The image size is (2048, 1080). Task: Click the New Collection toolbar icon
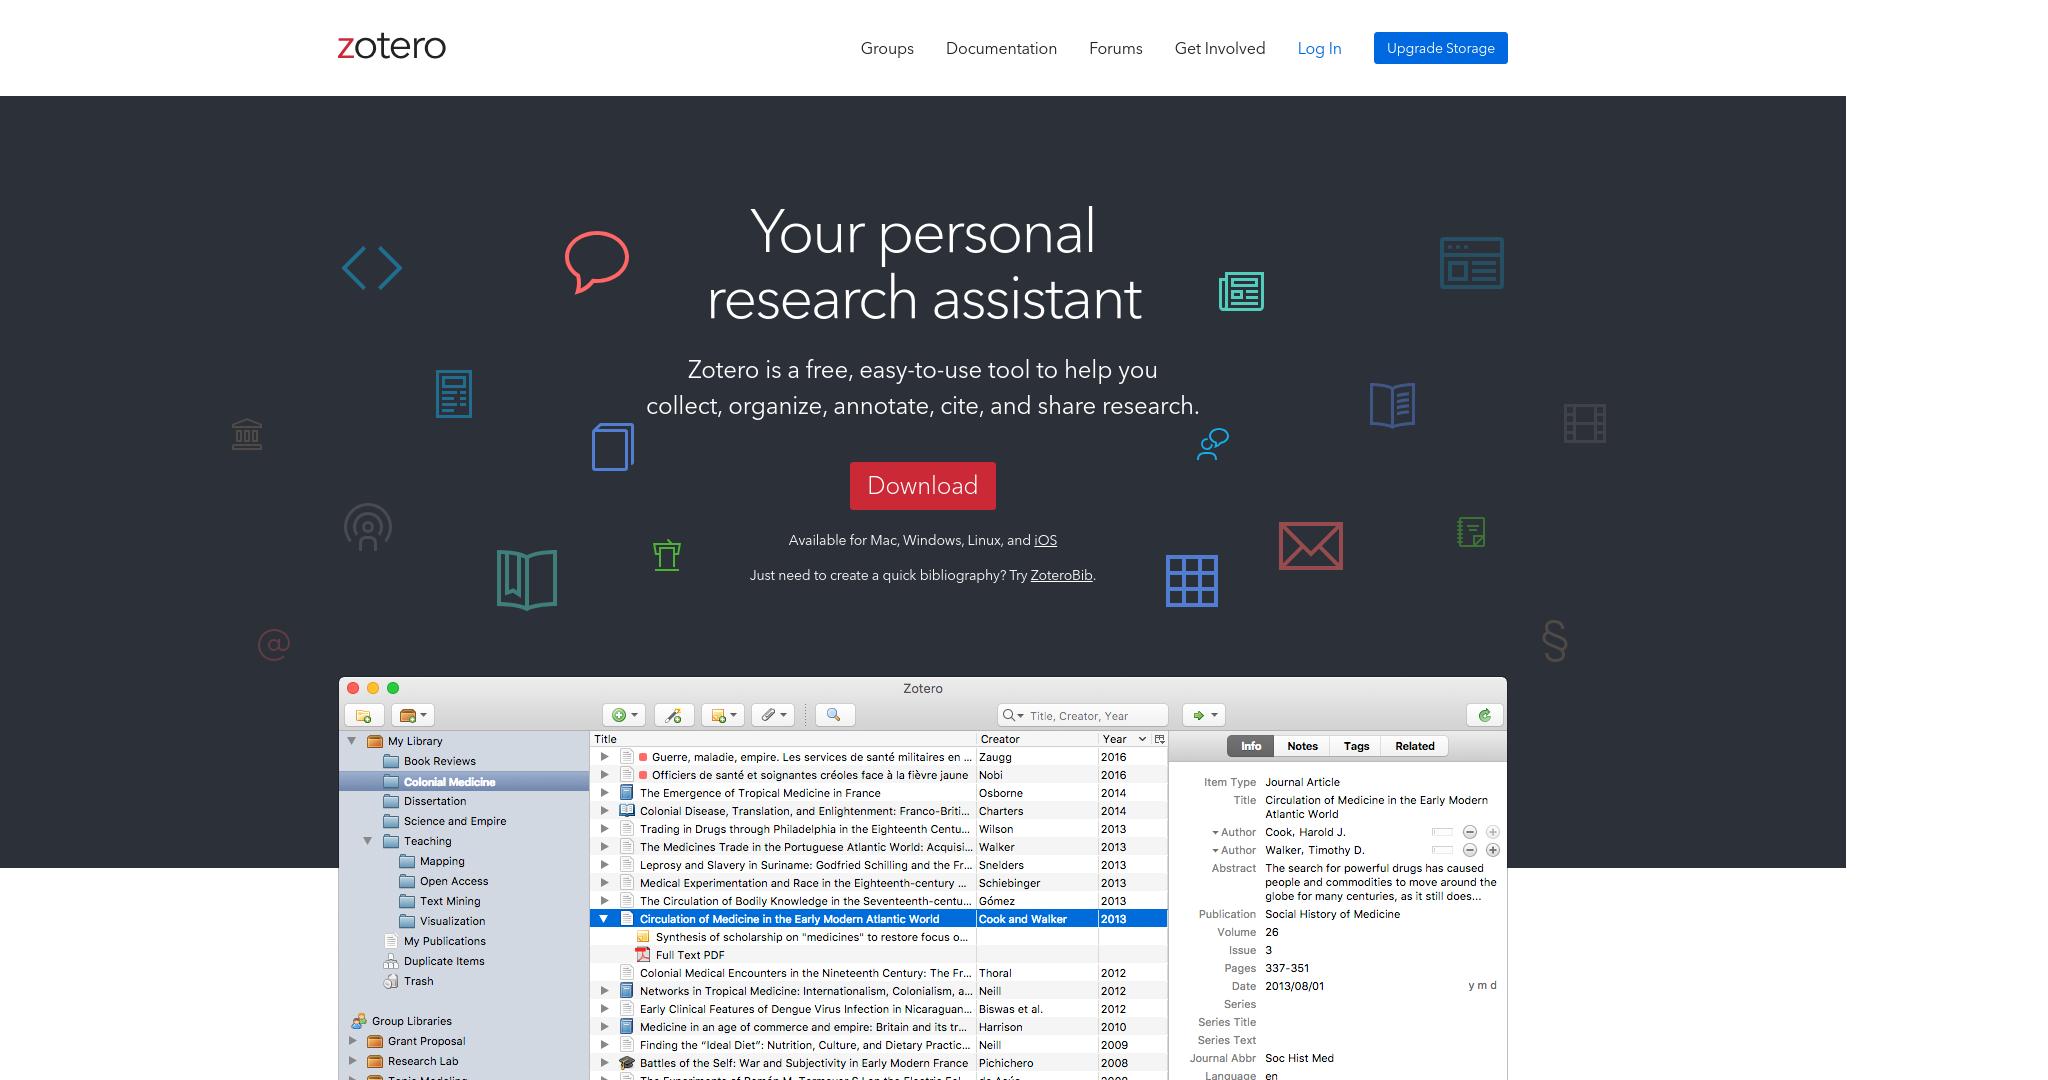[364, 715]
